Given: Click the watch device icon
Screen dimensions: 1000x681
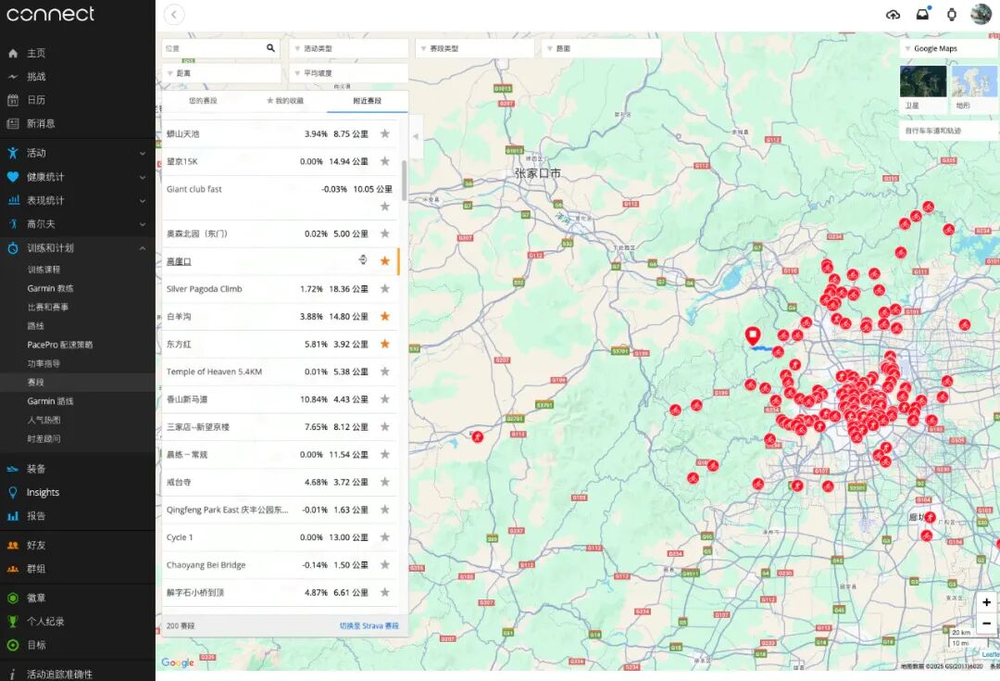Looking at the screenshot, I should 952,14.
